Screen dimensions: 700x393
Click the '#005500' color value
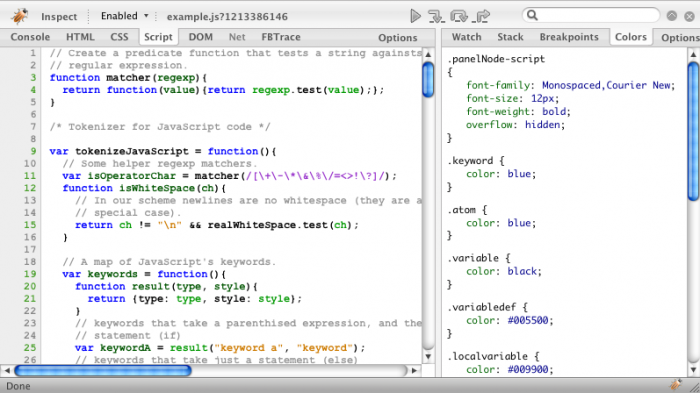click(x=528, y=320)
